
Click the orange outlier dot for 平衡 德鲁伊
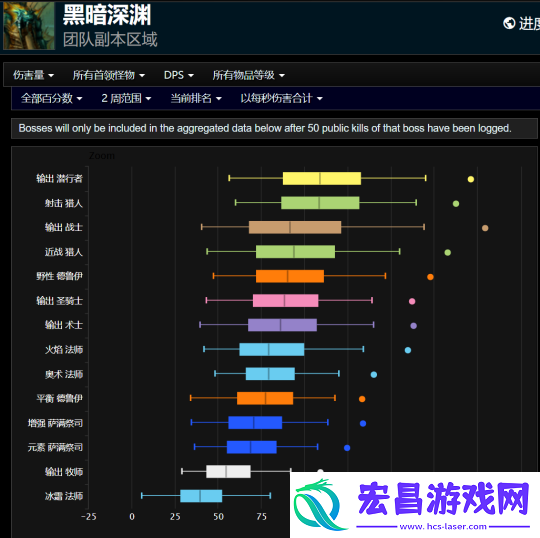(362, 399)
